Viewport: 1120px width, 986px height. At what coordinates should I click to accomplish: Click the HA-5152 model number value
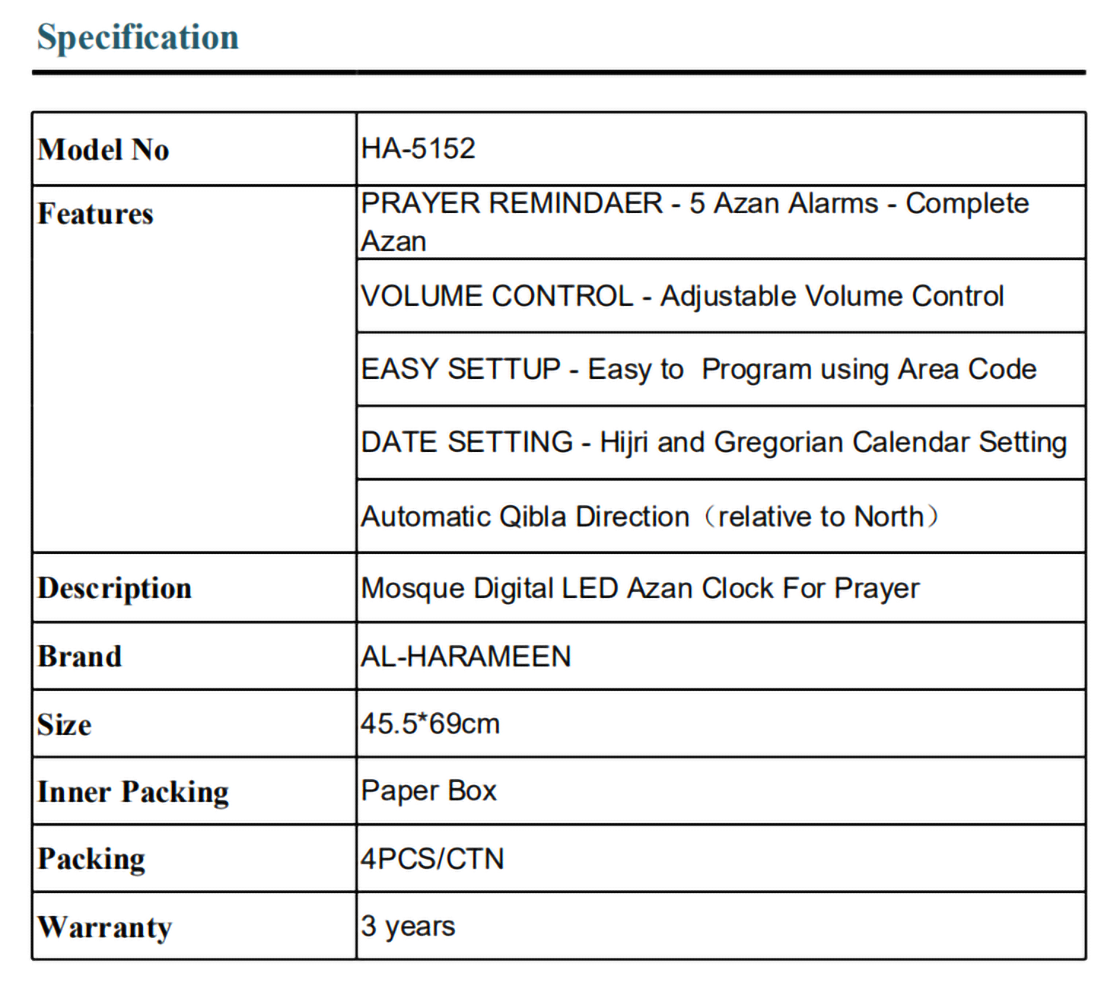[418, 149]
